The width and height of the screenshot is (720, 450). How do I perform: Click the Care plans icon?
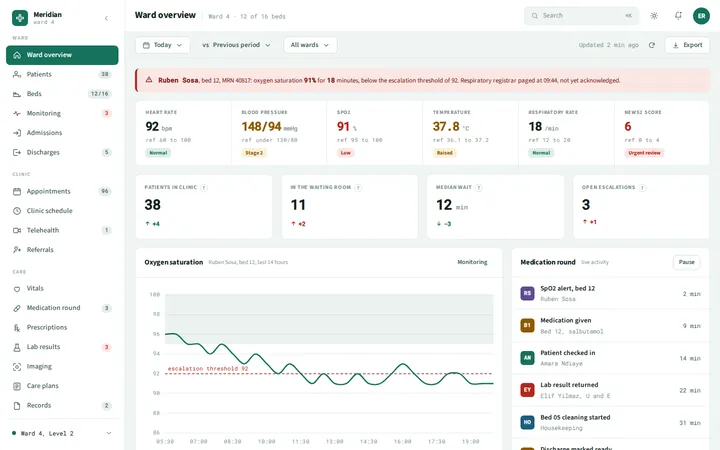point(17,386)
